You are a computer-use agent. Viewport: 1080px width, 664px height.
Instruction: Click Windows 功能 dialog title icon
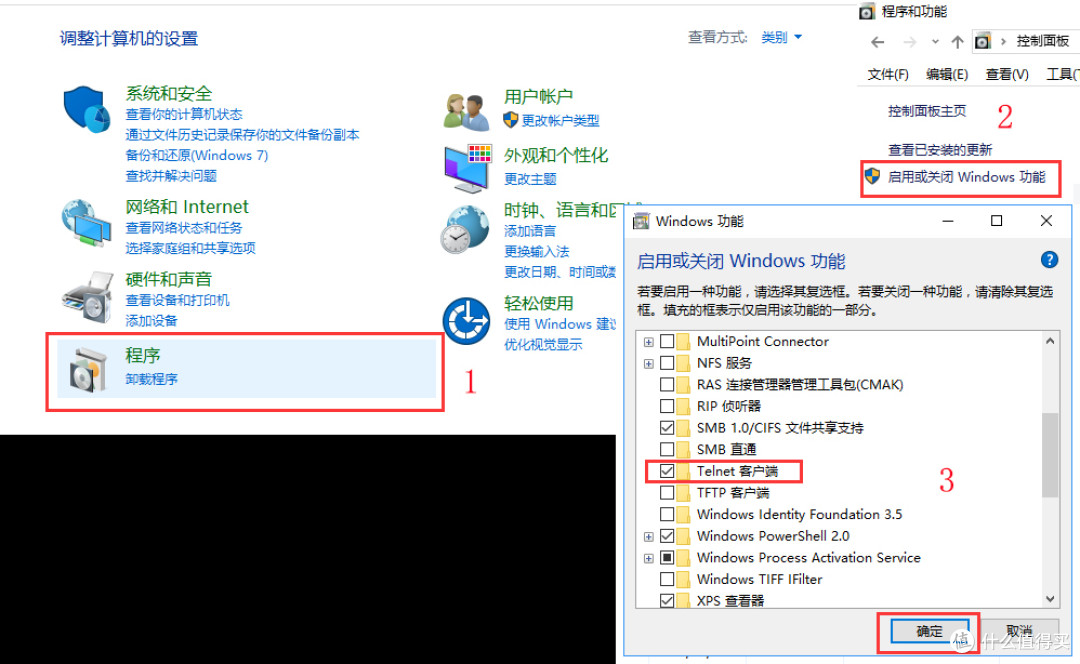coord(641,221)
